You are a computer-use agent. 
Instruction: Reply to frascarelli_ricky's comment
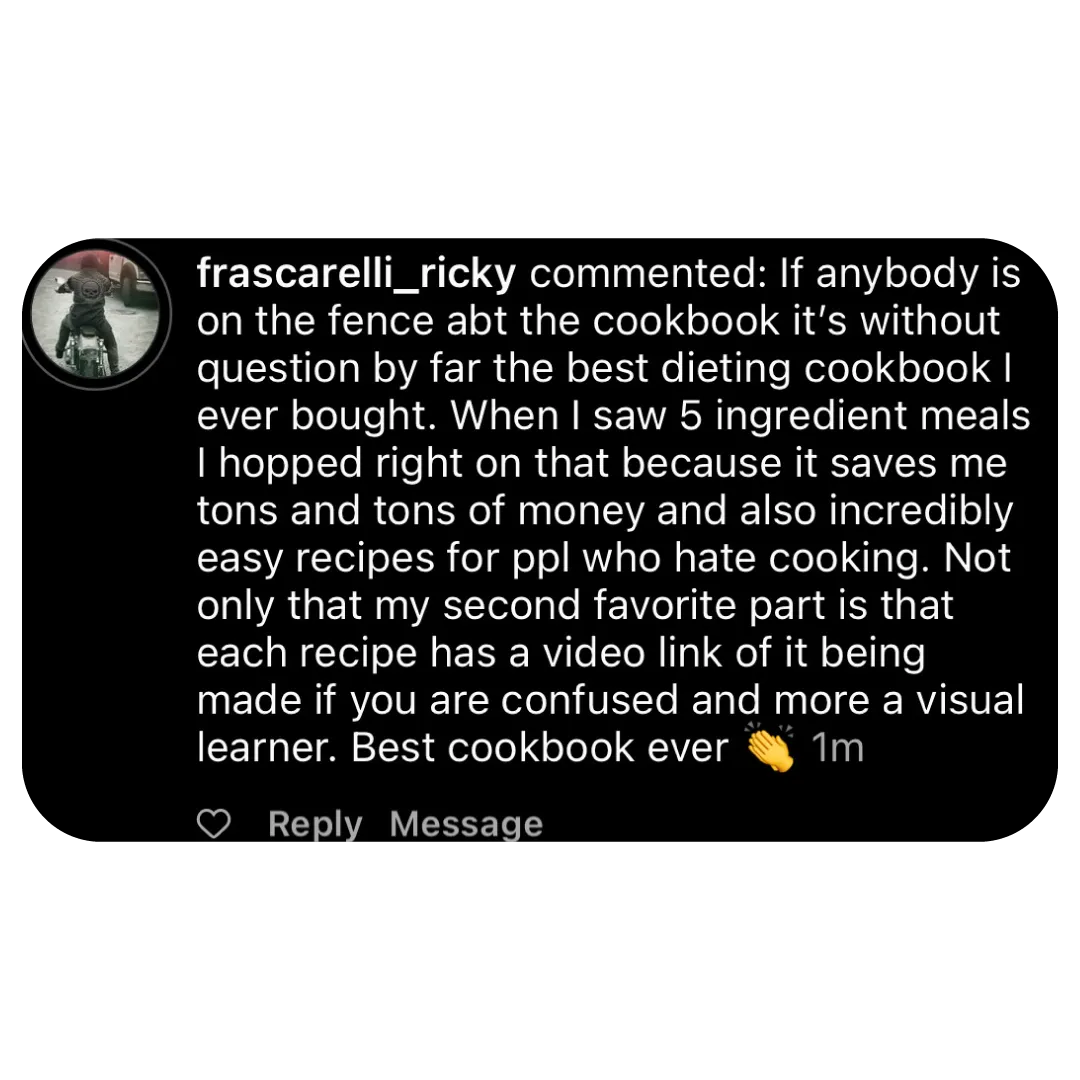point(315,824)
